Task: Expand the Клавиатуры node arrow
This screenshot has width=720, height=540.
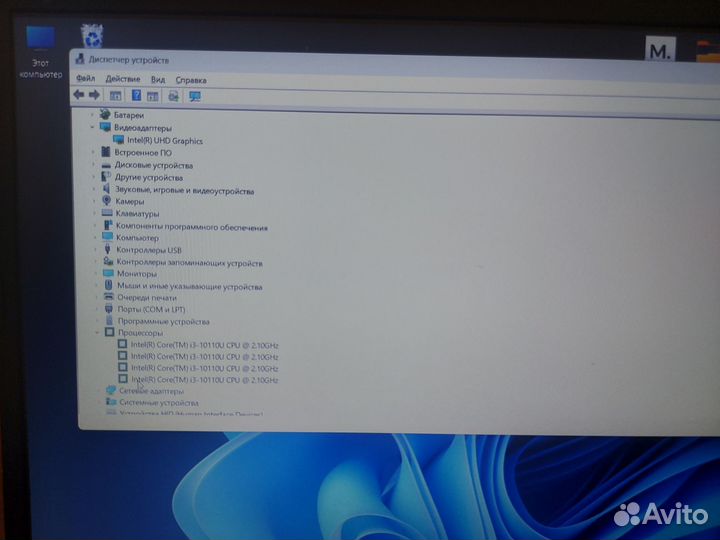Action: (95, 213)
